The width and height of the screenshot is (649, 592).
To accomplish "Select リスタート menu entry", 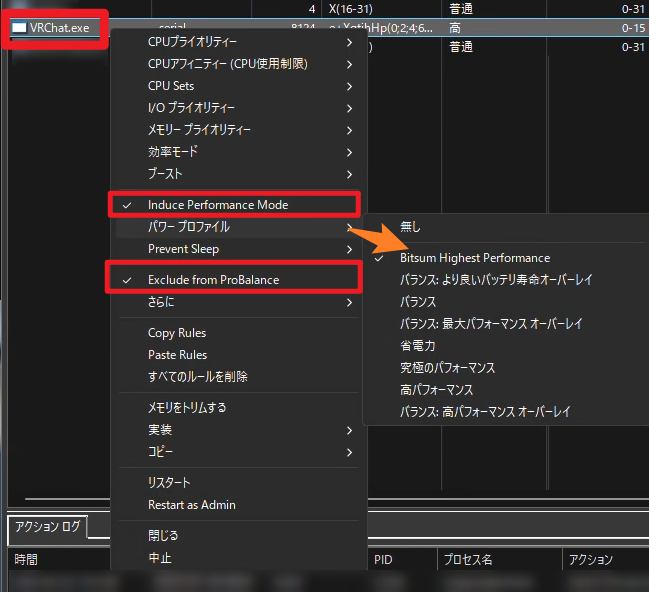I will 239,483.
